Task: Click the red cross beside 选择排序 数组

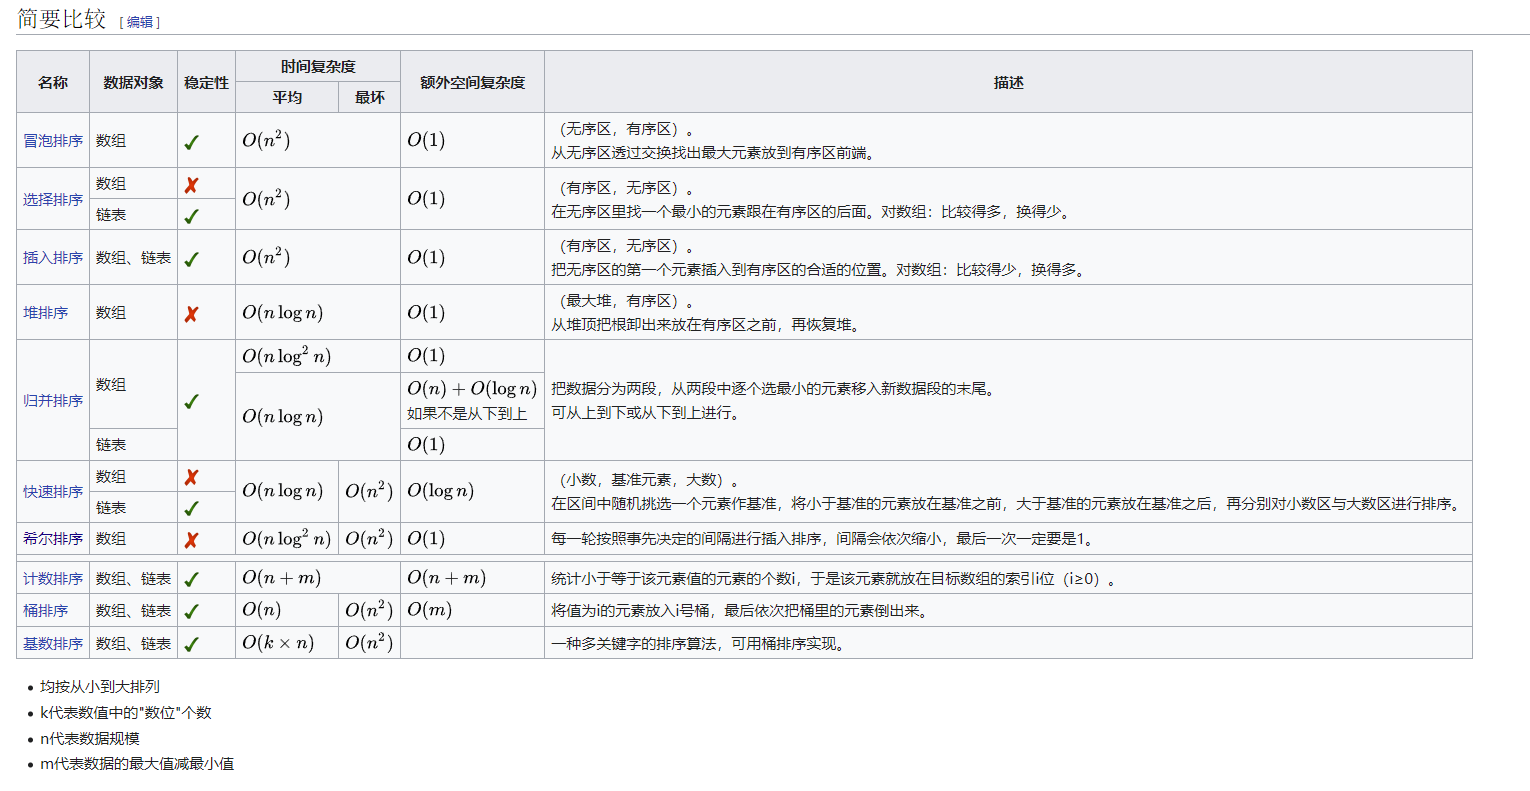Action: tap(191, 185)
